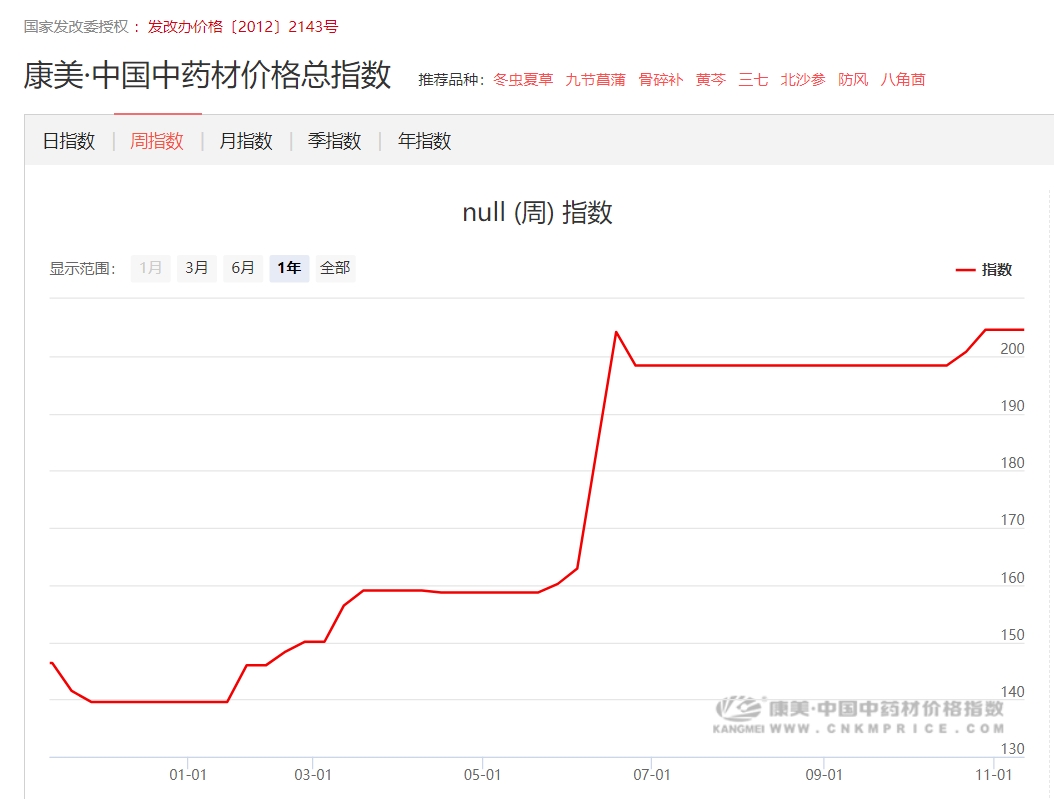This screenshot has width=1054, height=799.
Task: Select the 骨碎补 recommended variety
Action: (x=660, y=80)
